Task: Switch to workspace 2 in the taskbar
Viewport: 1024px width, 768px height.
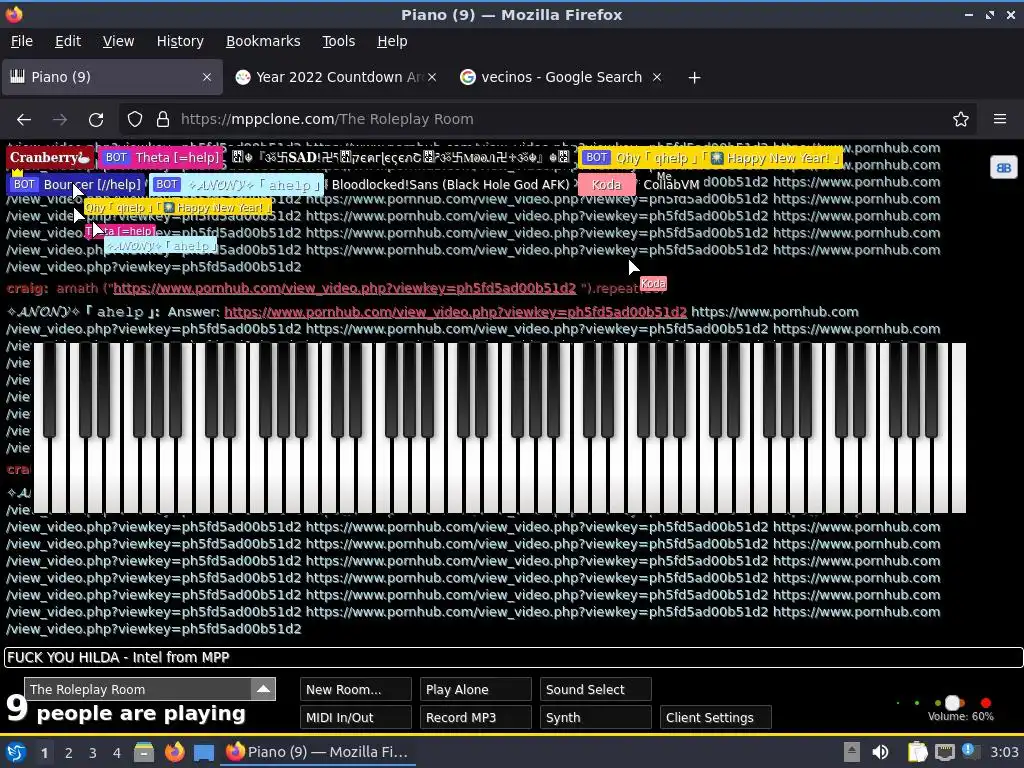Action: pos(69,753)
